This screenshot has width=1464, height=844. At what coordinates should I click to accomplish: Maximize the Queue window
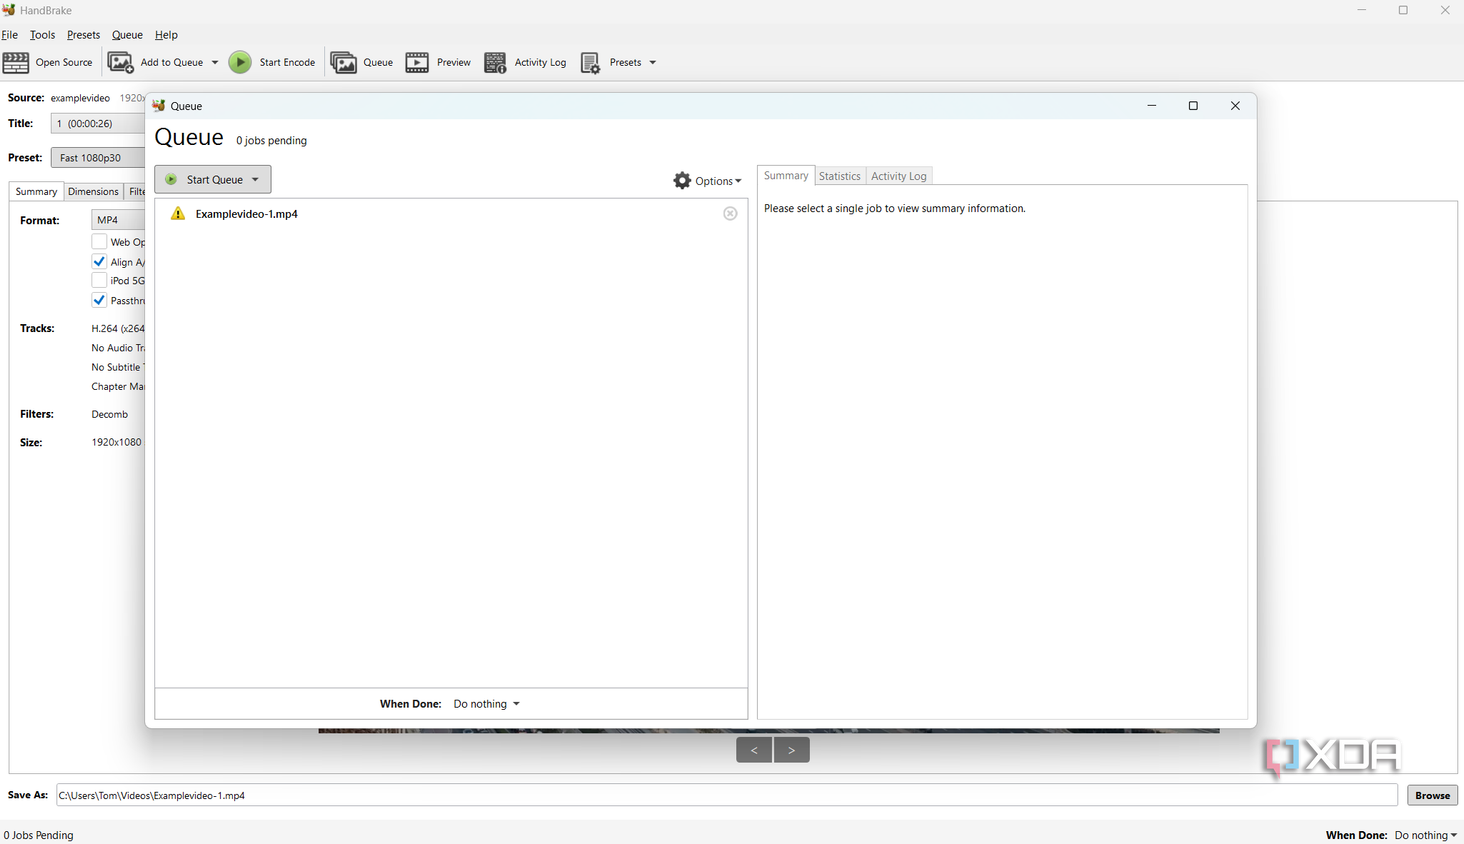(1193, 105)
